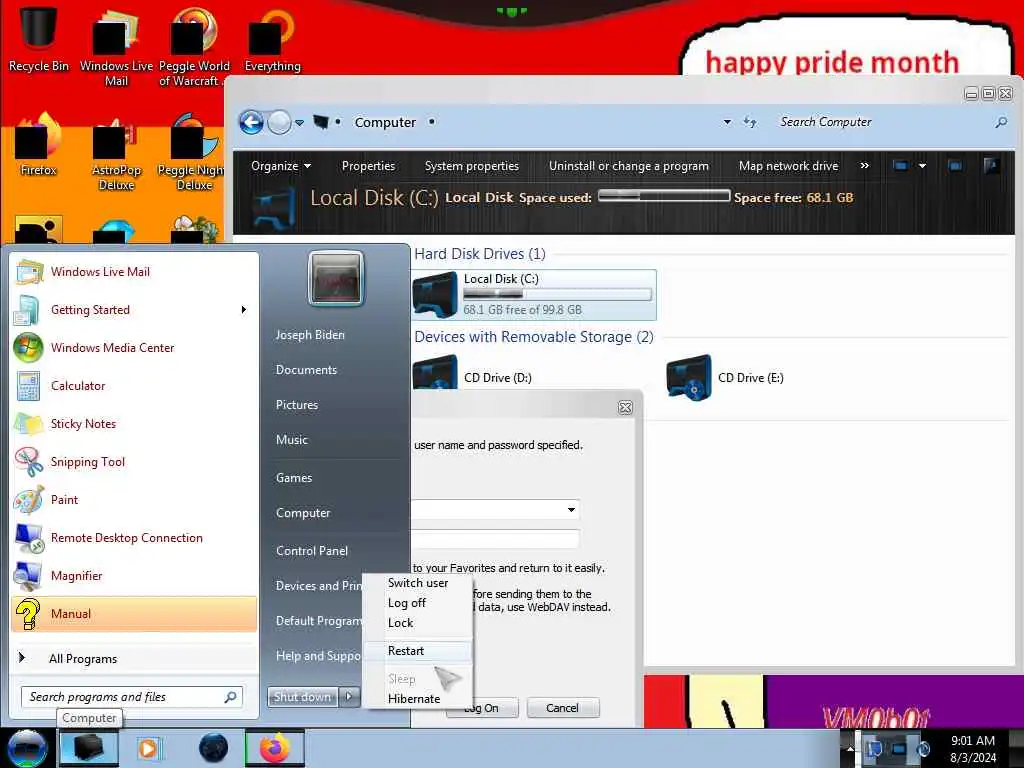Click Local Disk (C:) capacity bar

click(x=557, y=295)
